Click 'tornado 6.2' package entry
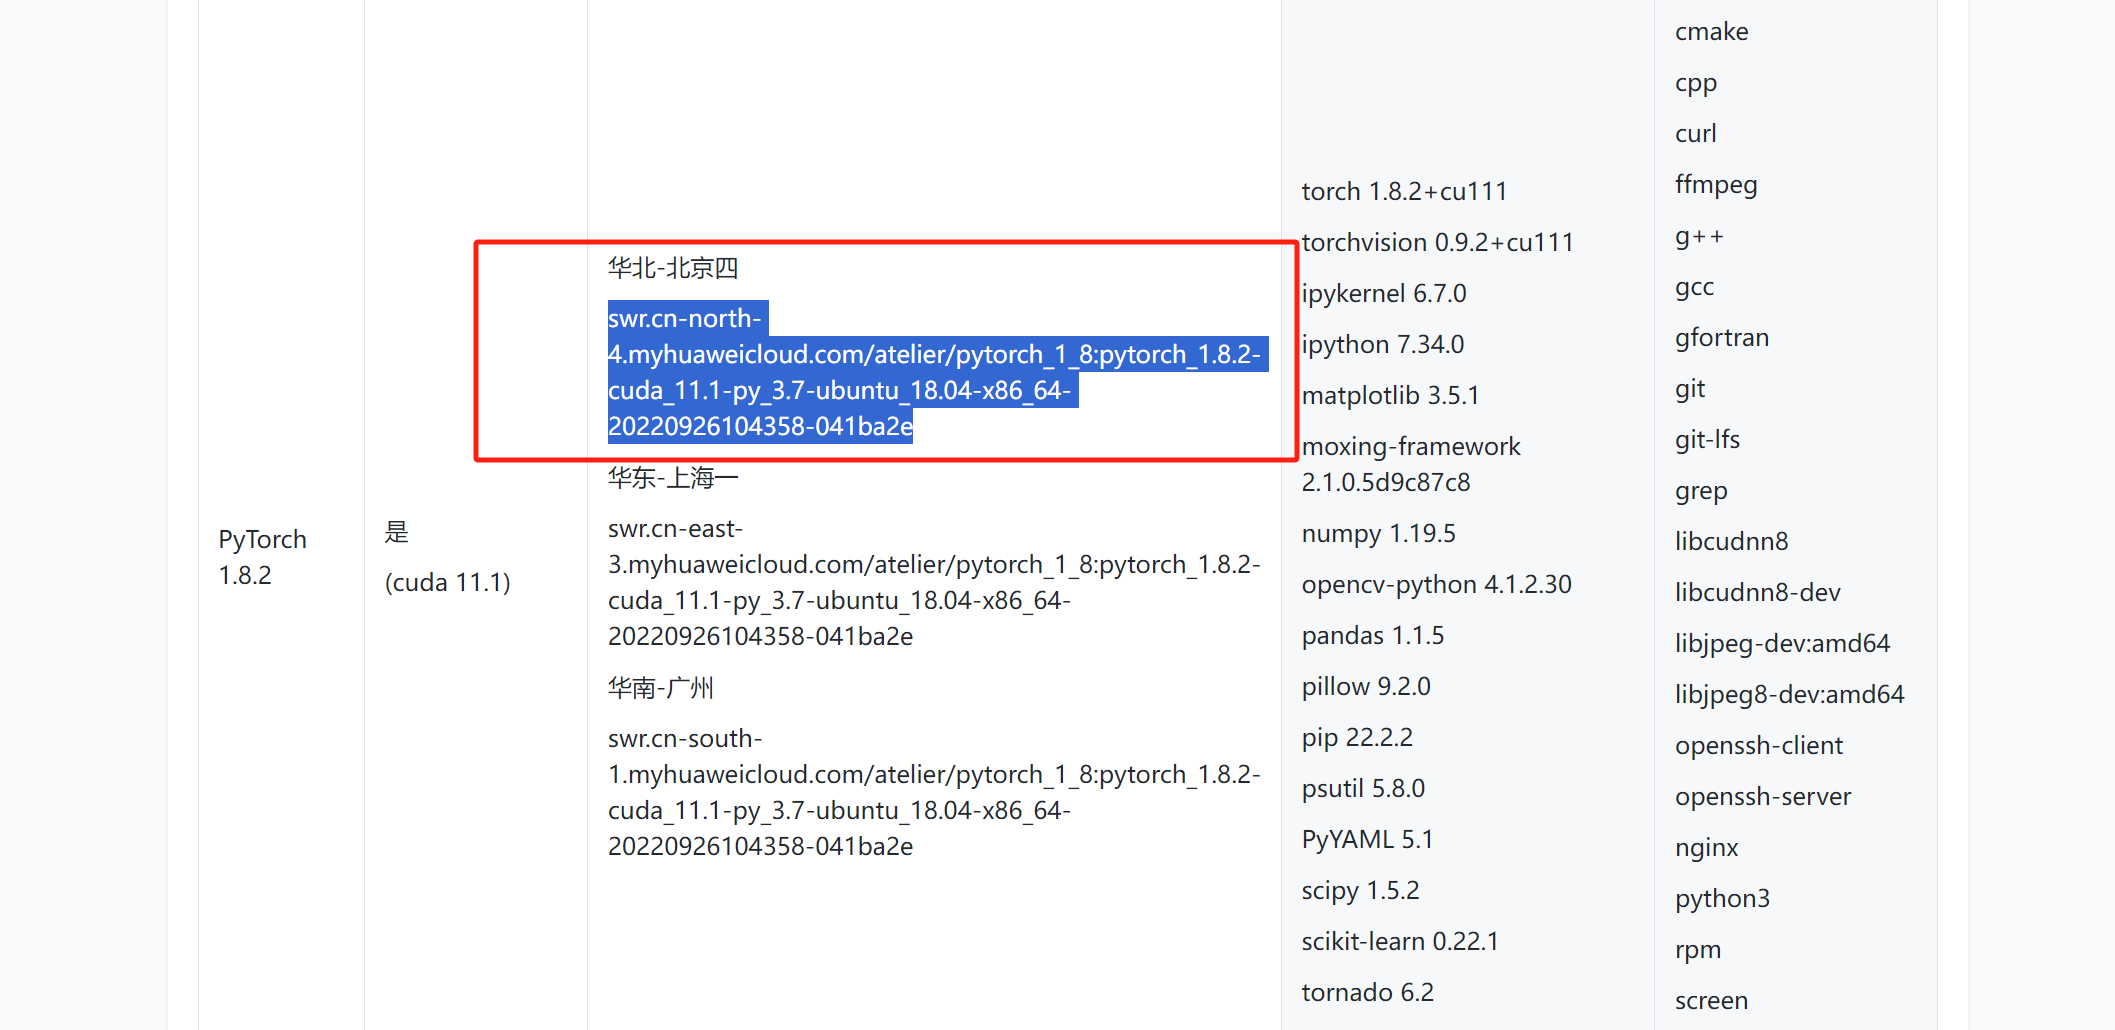Screen dimensions: 2115x1030 (1367, 992)
